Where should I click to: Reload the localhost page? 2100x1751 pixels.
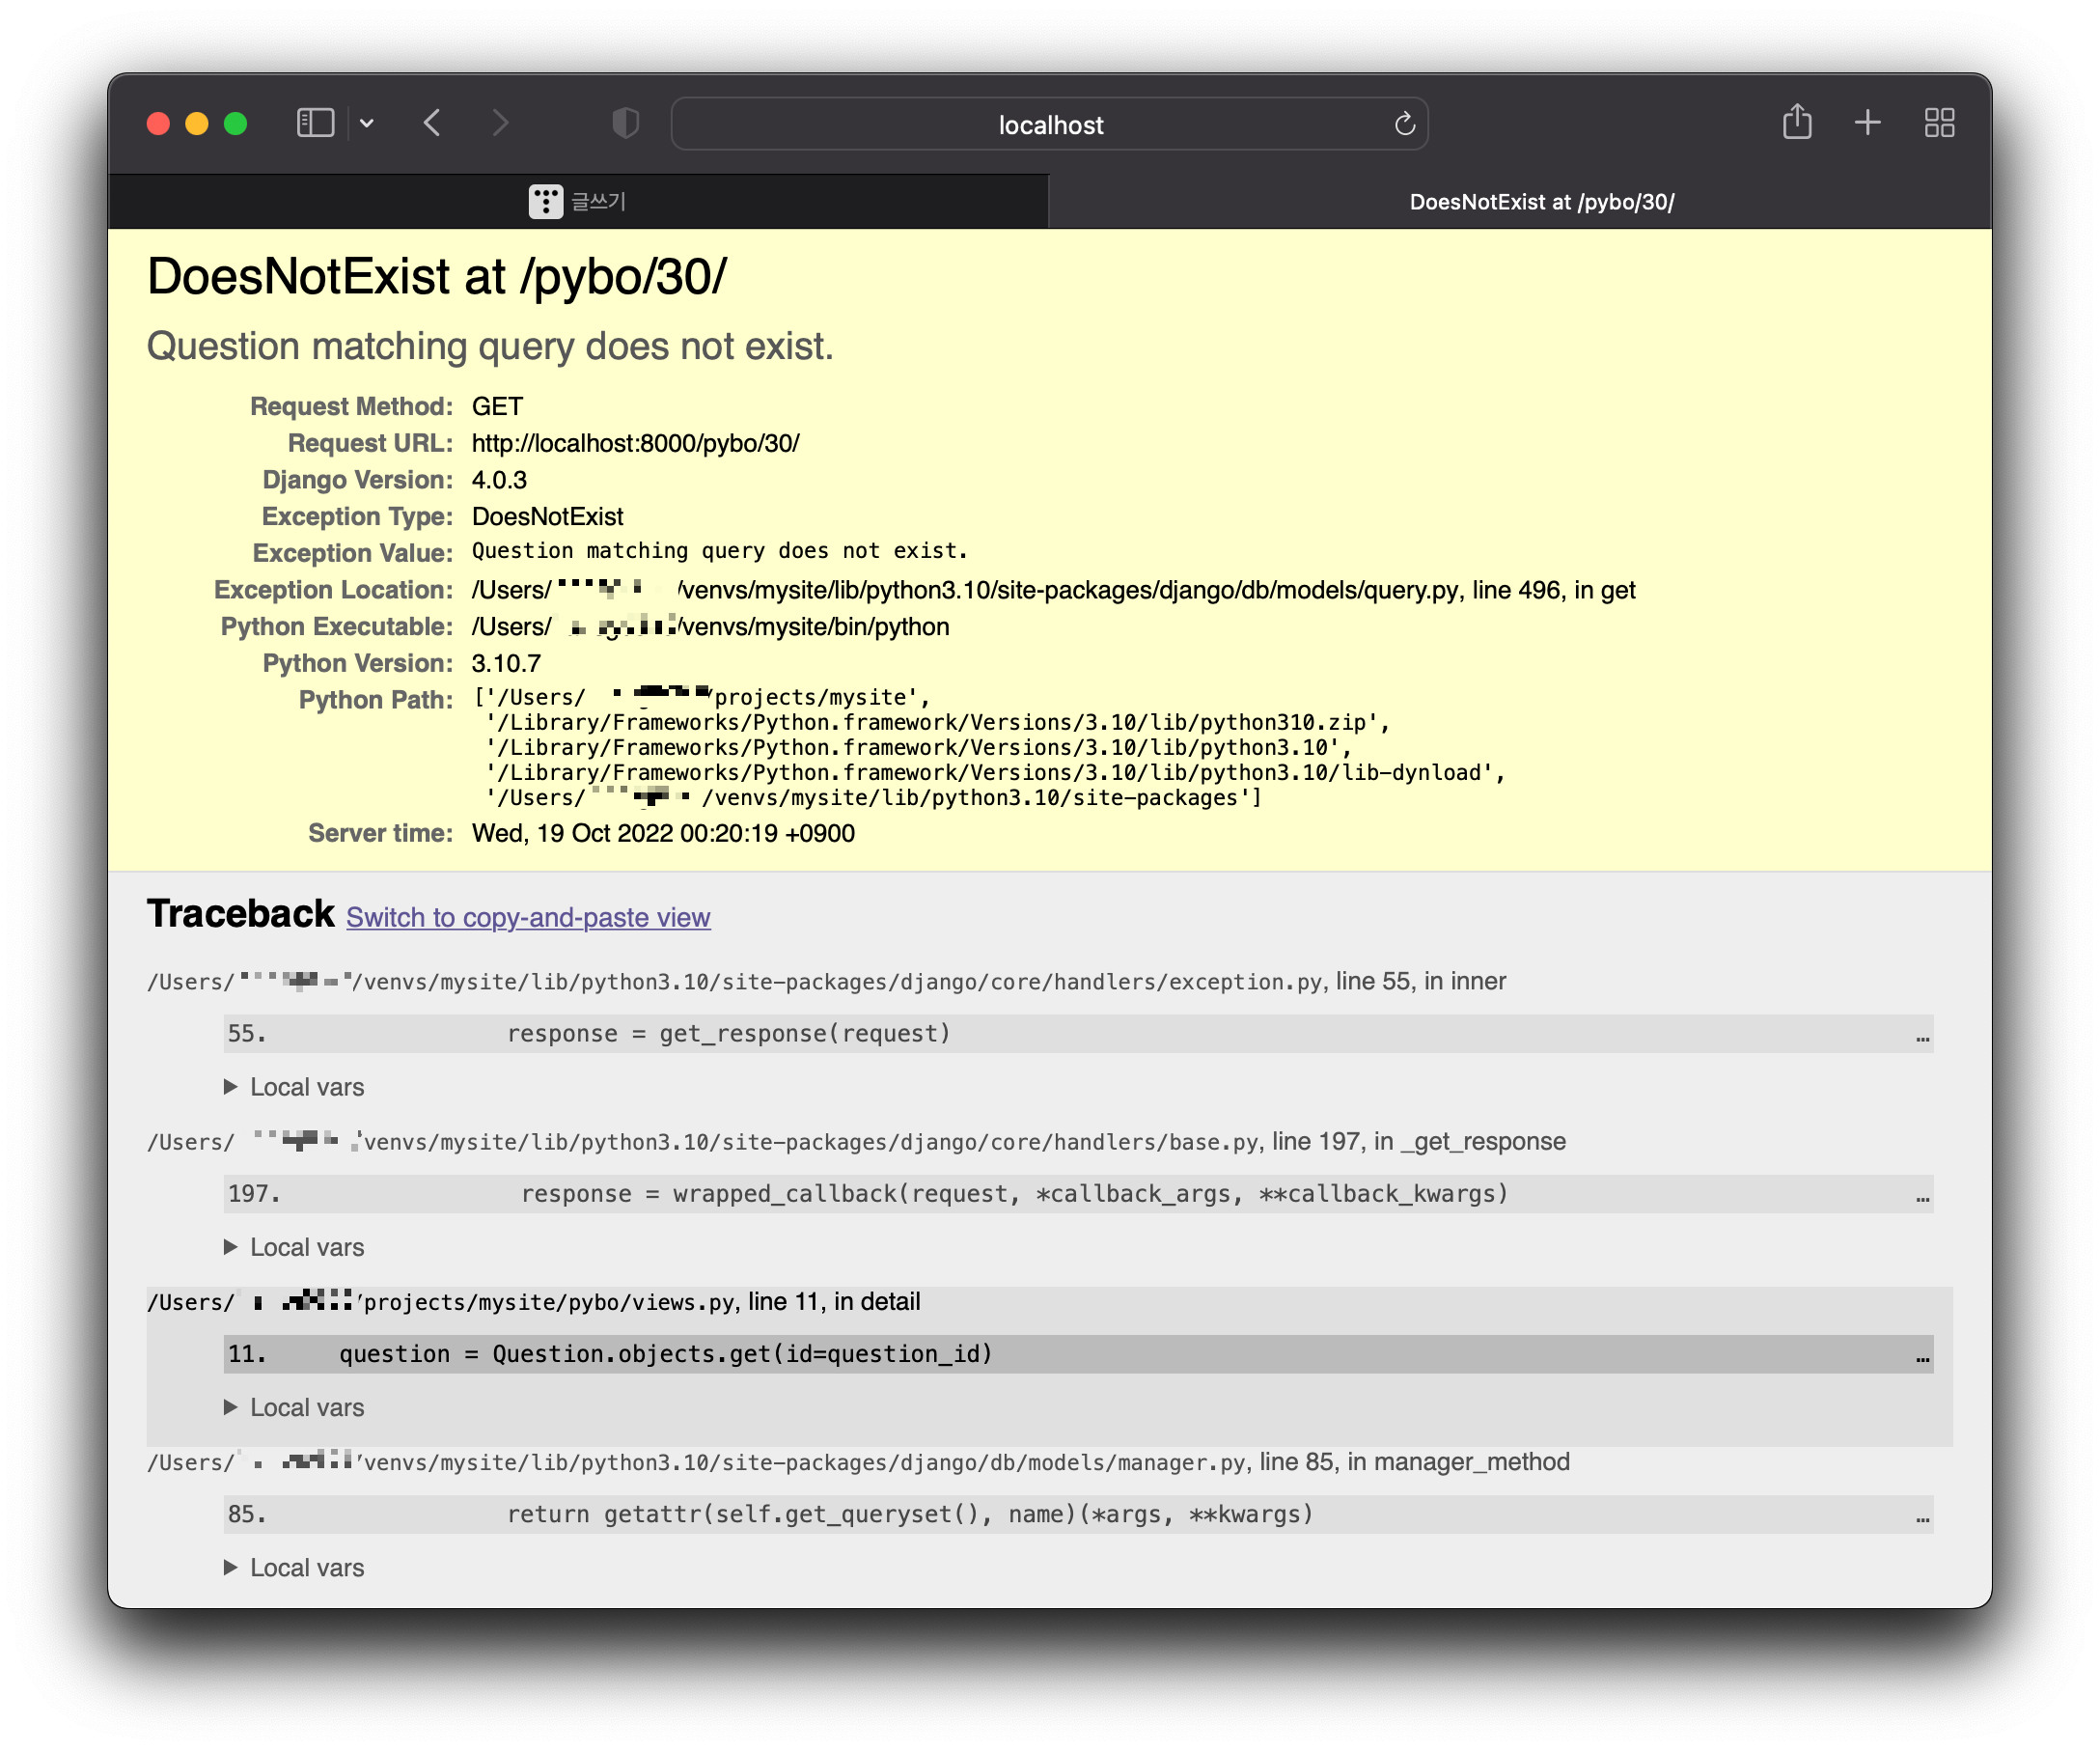(1404, 124)
